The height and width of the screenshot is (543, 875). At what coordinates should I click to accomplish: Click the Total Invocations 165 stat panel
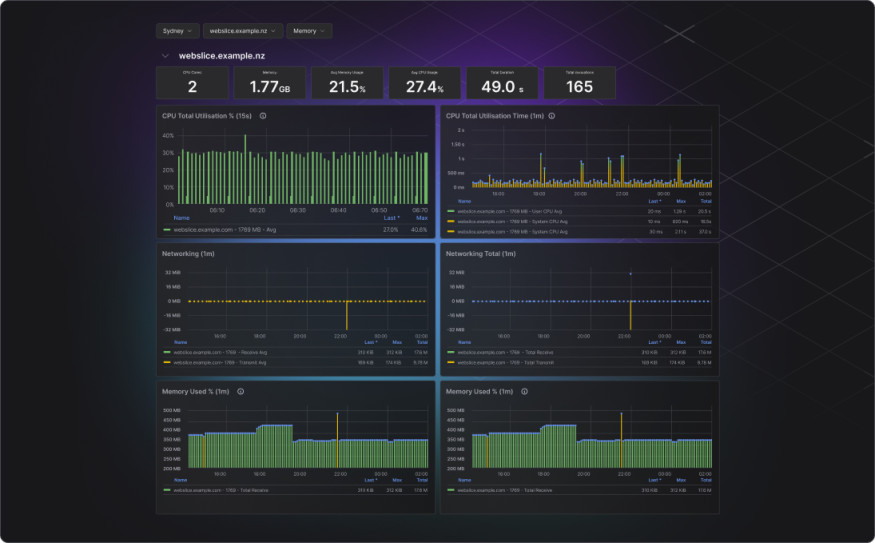point(579,83)
